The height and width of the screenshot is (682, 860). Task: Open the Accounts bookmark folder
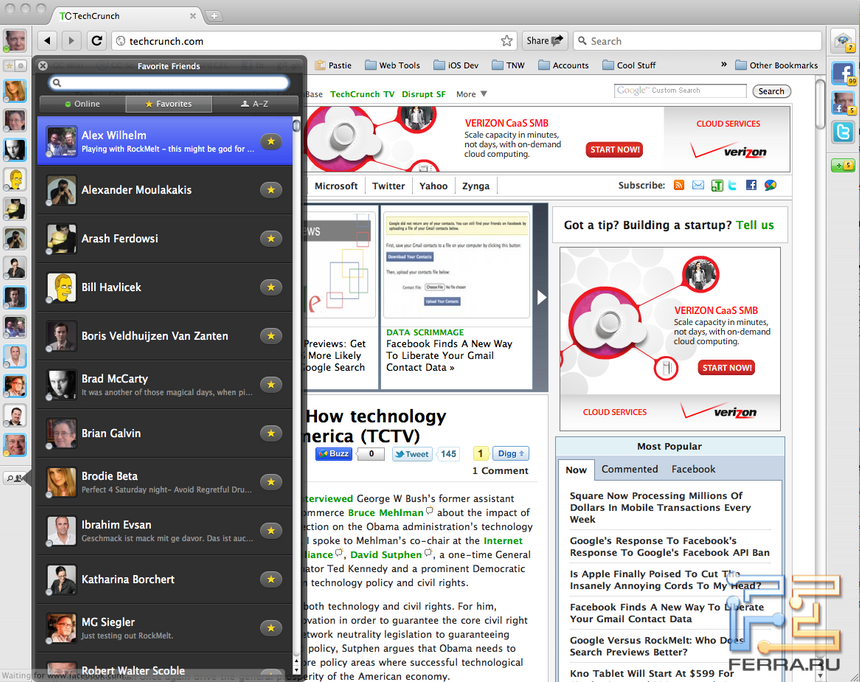(563, 65)
